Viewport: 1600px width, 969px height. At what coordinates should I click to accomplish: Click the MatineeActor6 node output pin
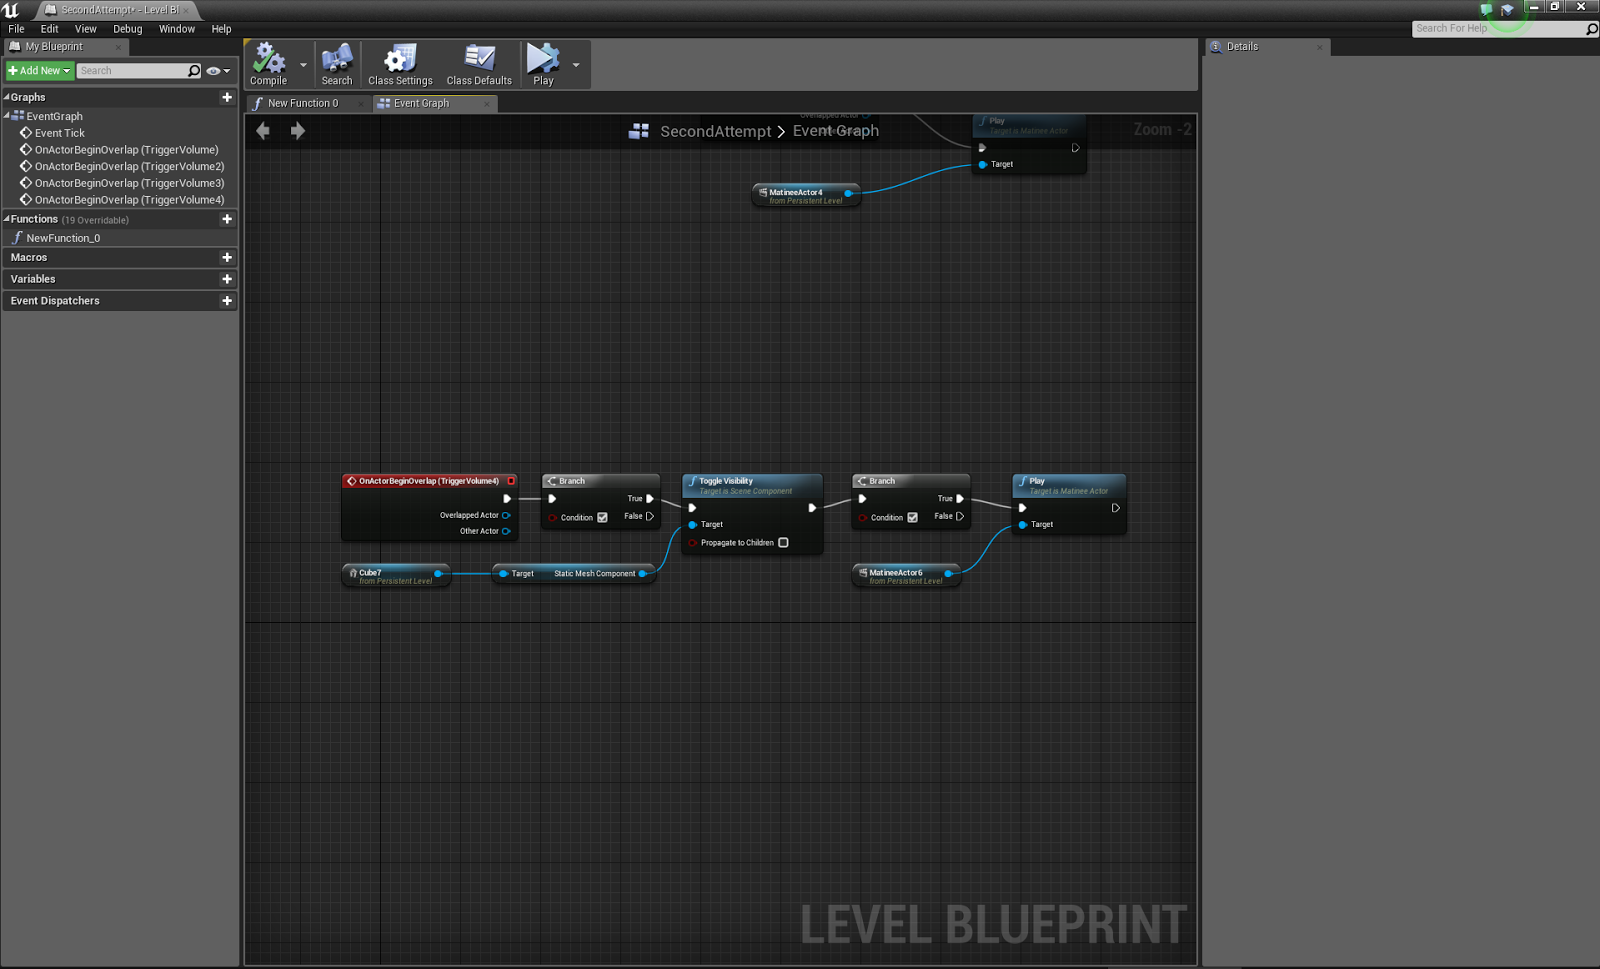click(x=948, y=574)
